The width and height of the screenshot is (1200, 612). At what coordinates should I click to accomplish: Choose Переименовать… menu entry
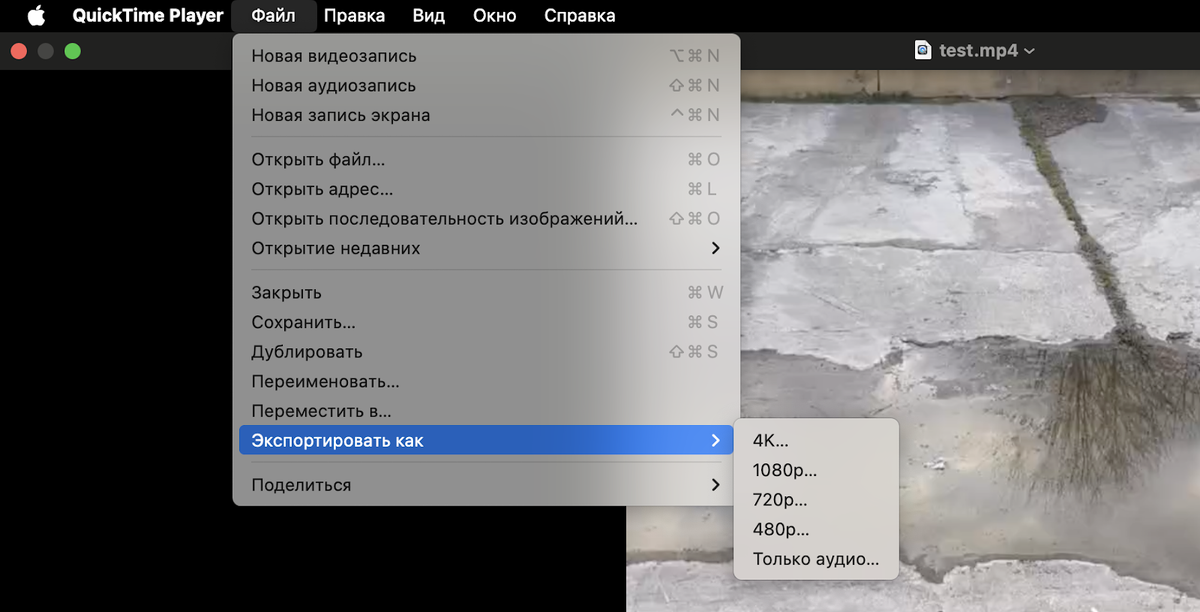coord(487,381)
